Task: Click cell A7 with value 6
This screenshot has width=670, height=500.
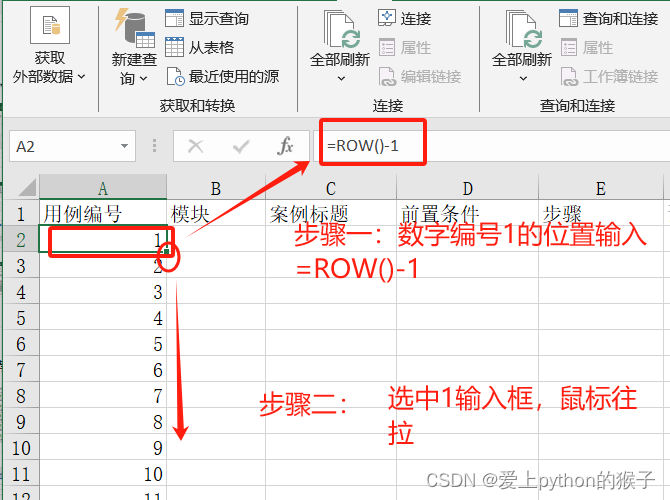Action: [103, 370]
